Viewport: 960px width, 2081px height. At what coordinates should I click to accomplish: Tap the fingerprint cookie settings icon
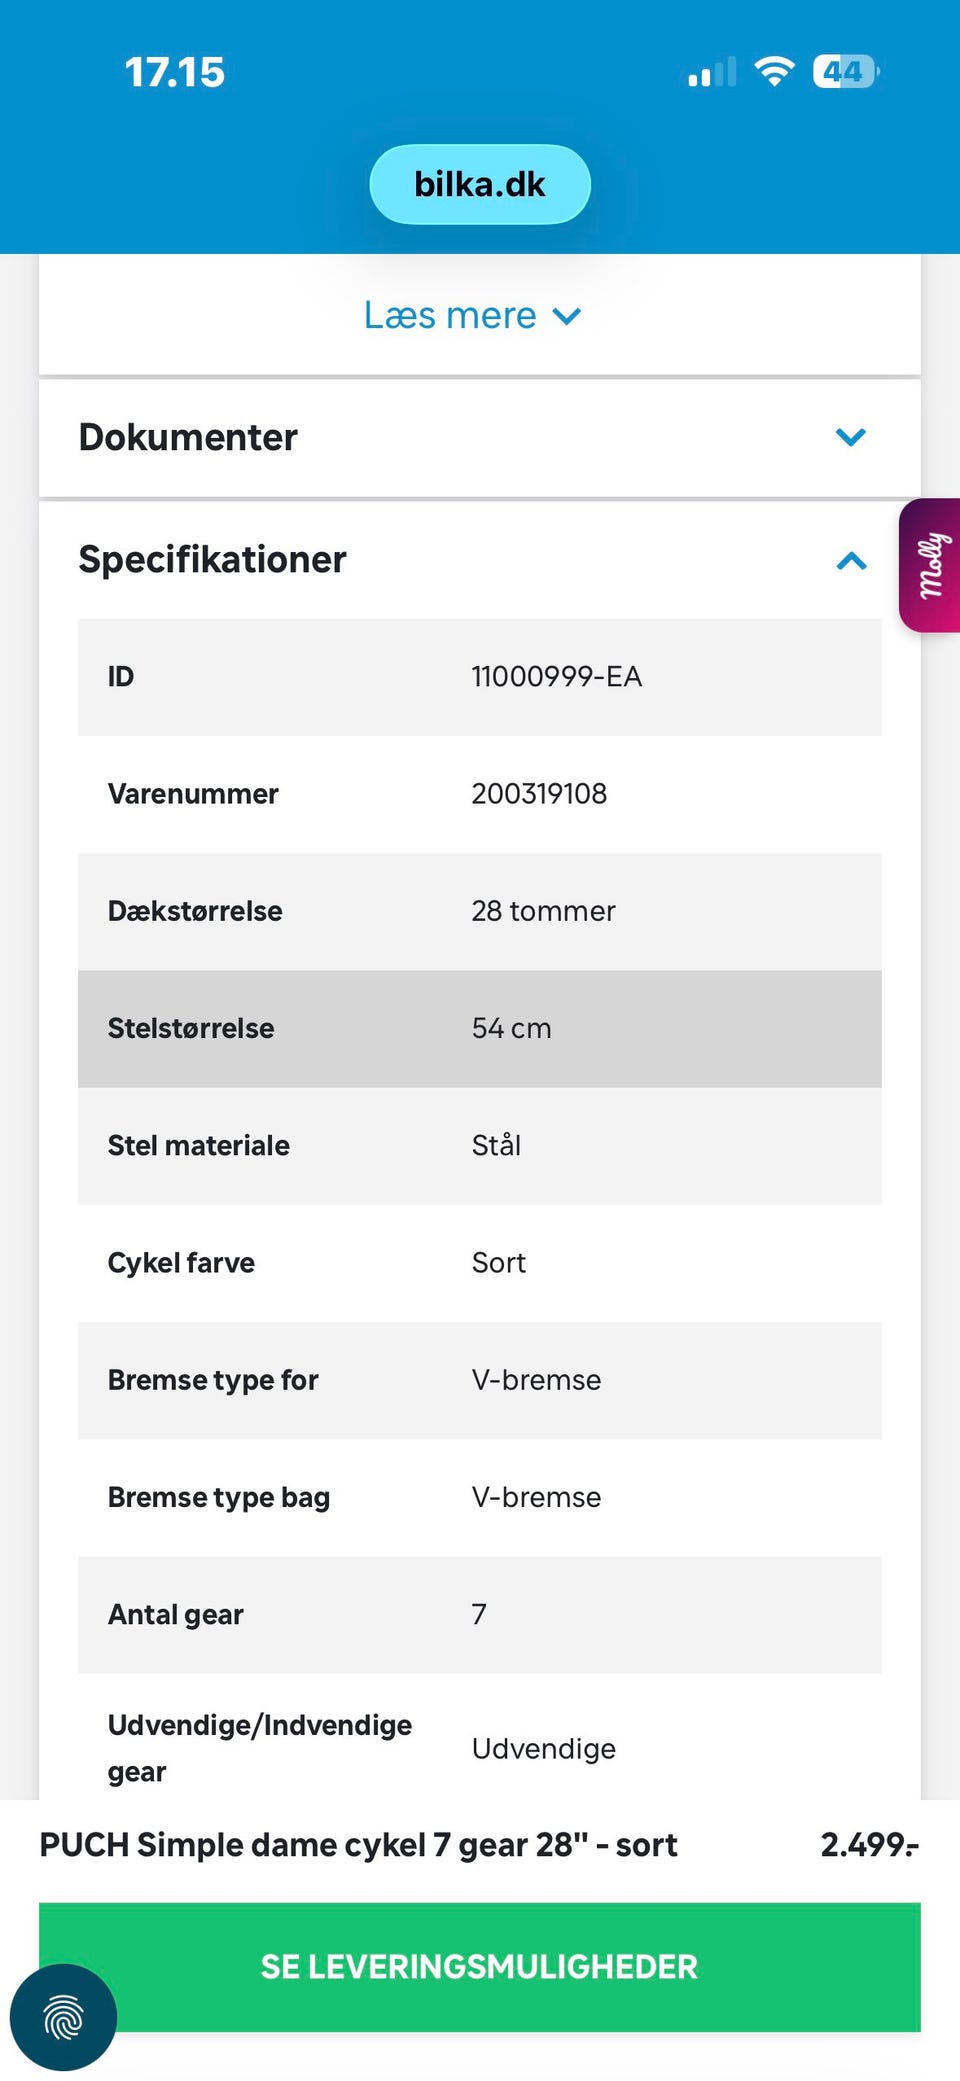click(63, 2017)
